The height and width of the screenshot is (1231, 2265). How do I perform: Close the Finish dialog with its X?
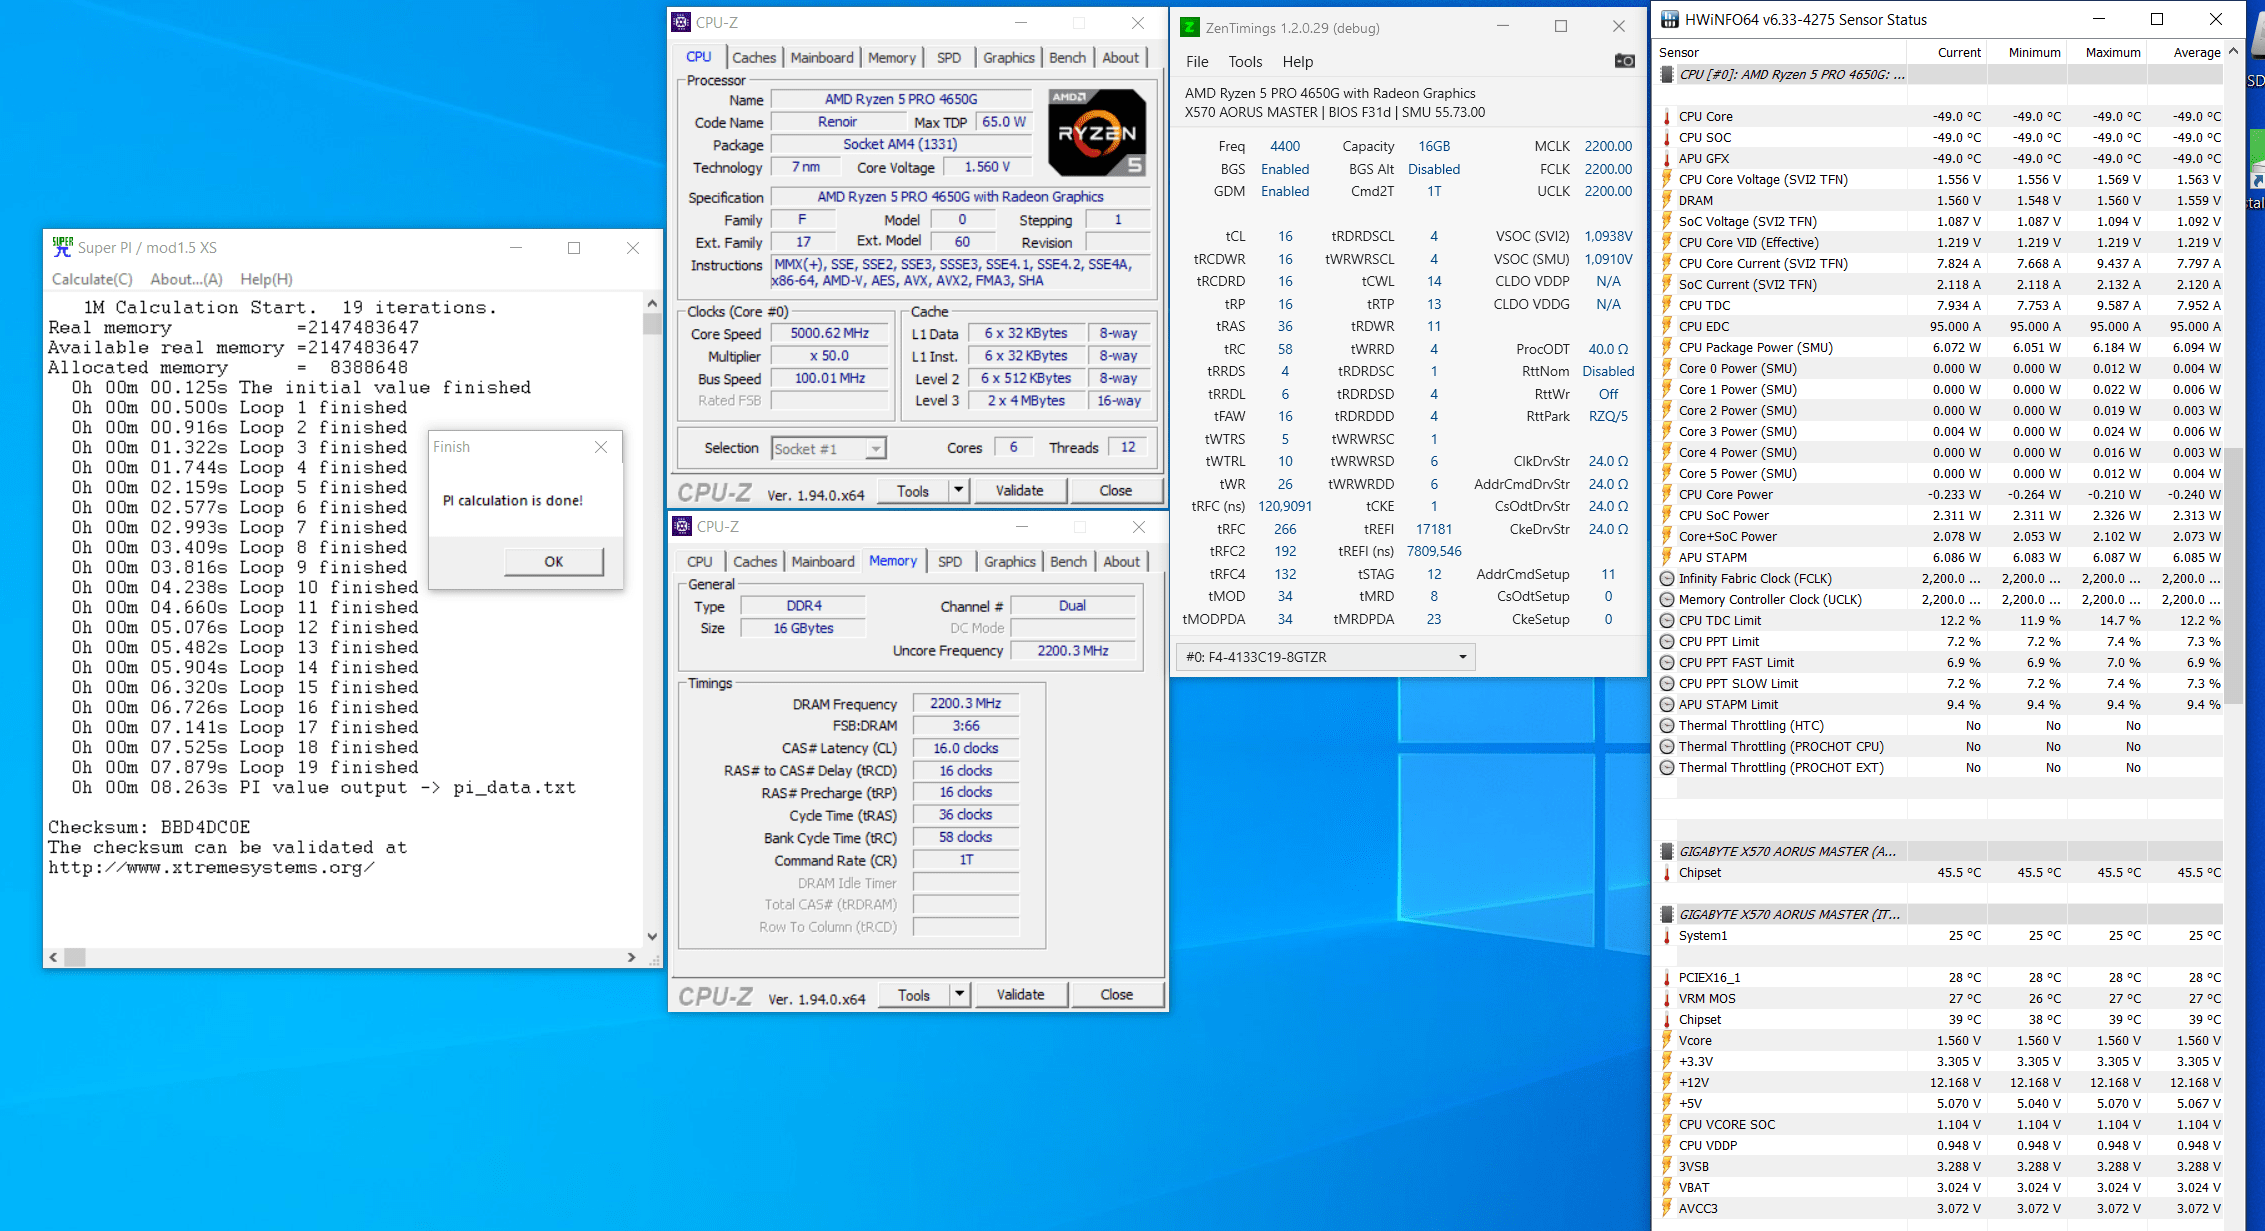pos(601,447)
